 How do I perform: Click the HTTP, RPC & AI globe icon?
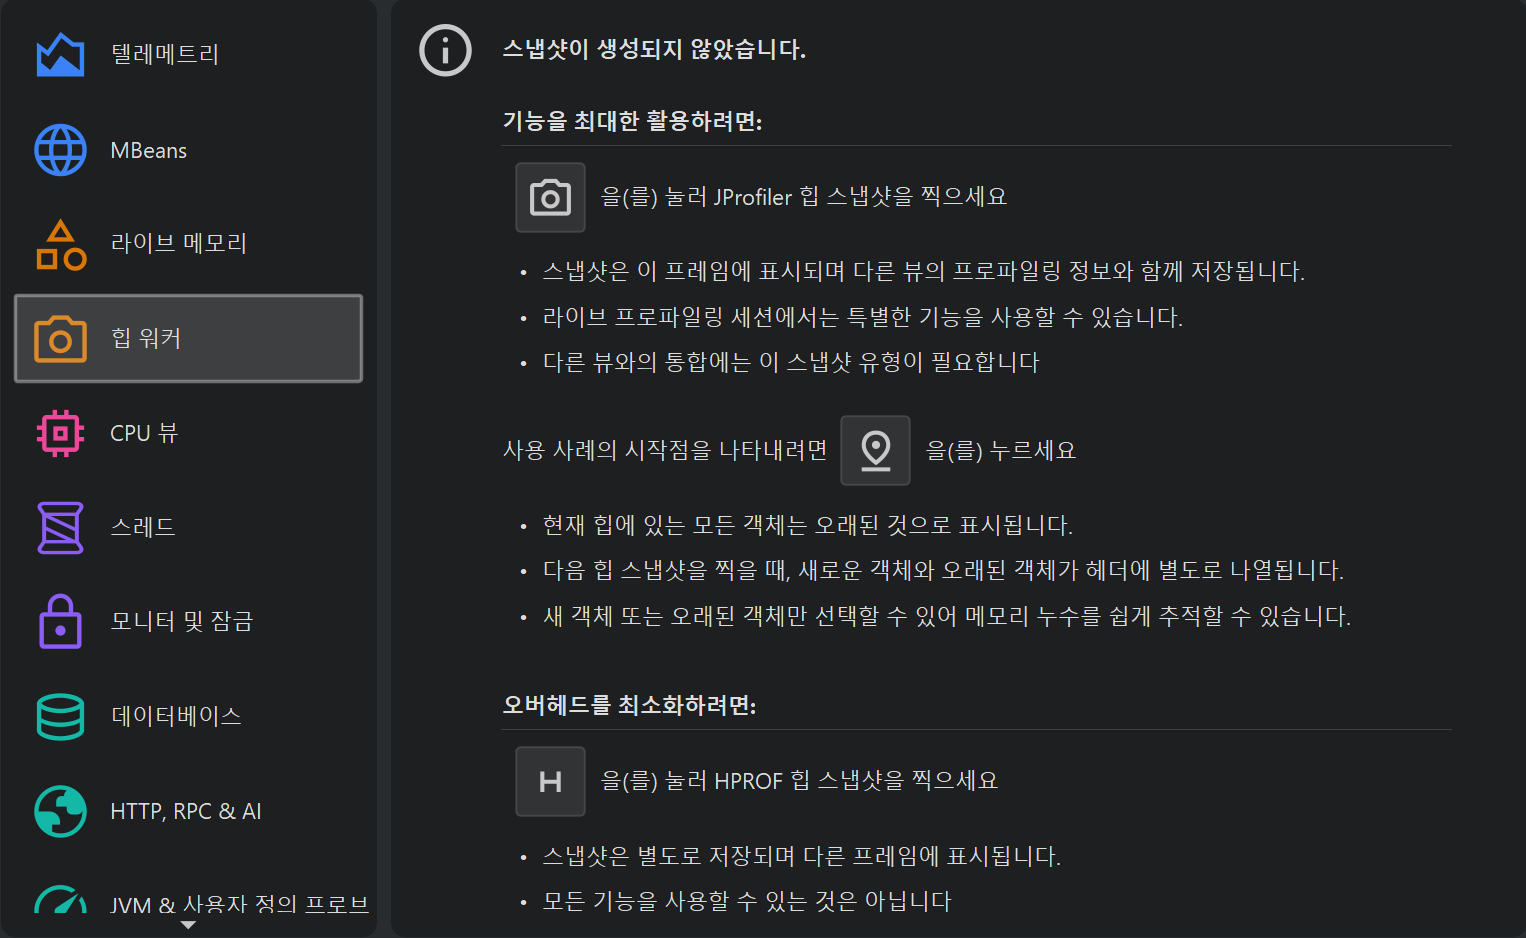point(60,811)
